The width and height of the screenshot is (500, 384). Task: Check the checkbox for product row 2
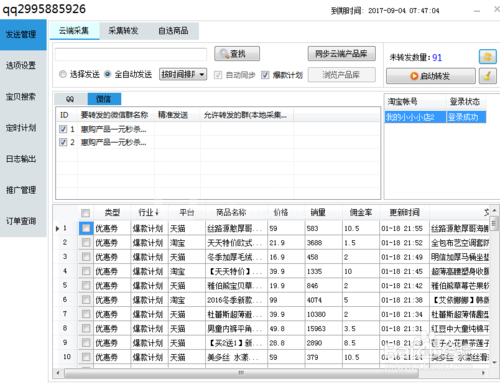[x=86, y=243]
